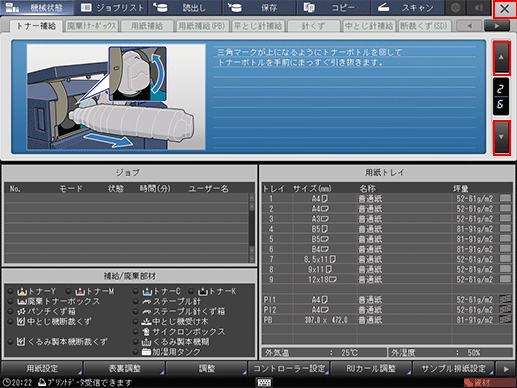This screenshot has width=517, height=388.
Task: Switch to スキャン scan mode
Action: (x=407, y=7)
